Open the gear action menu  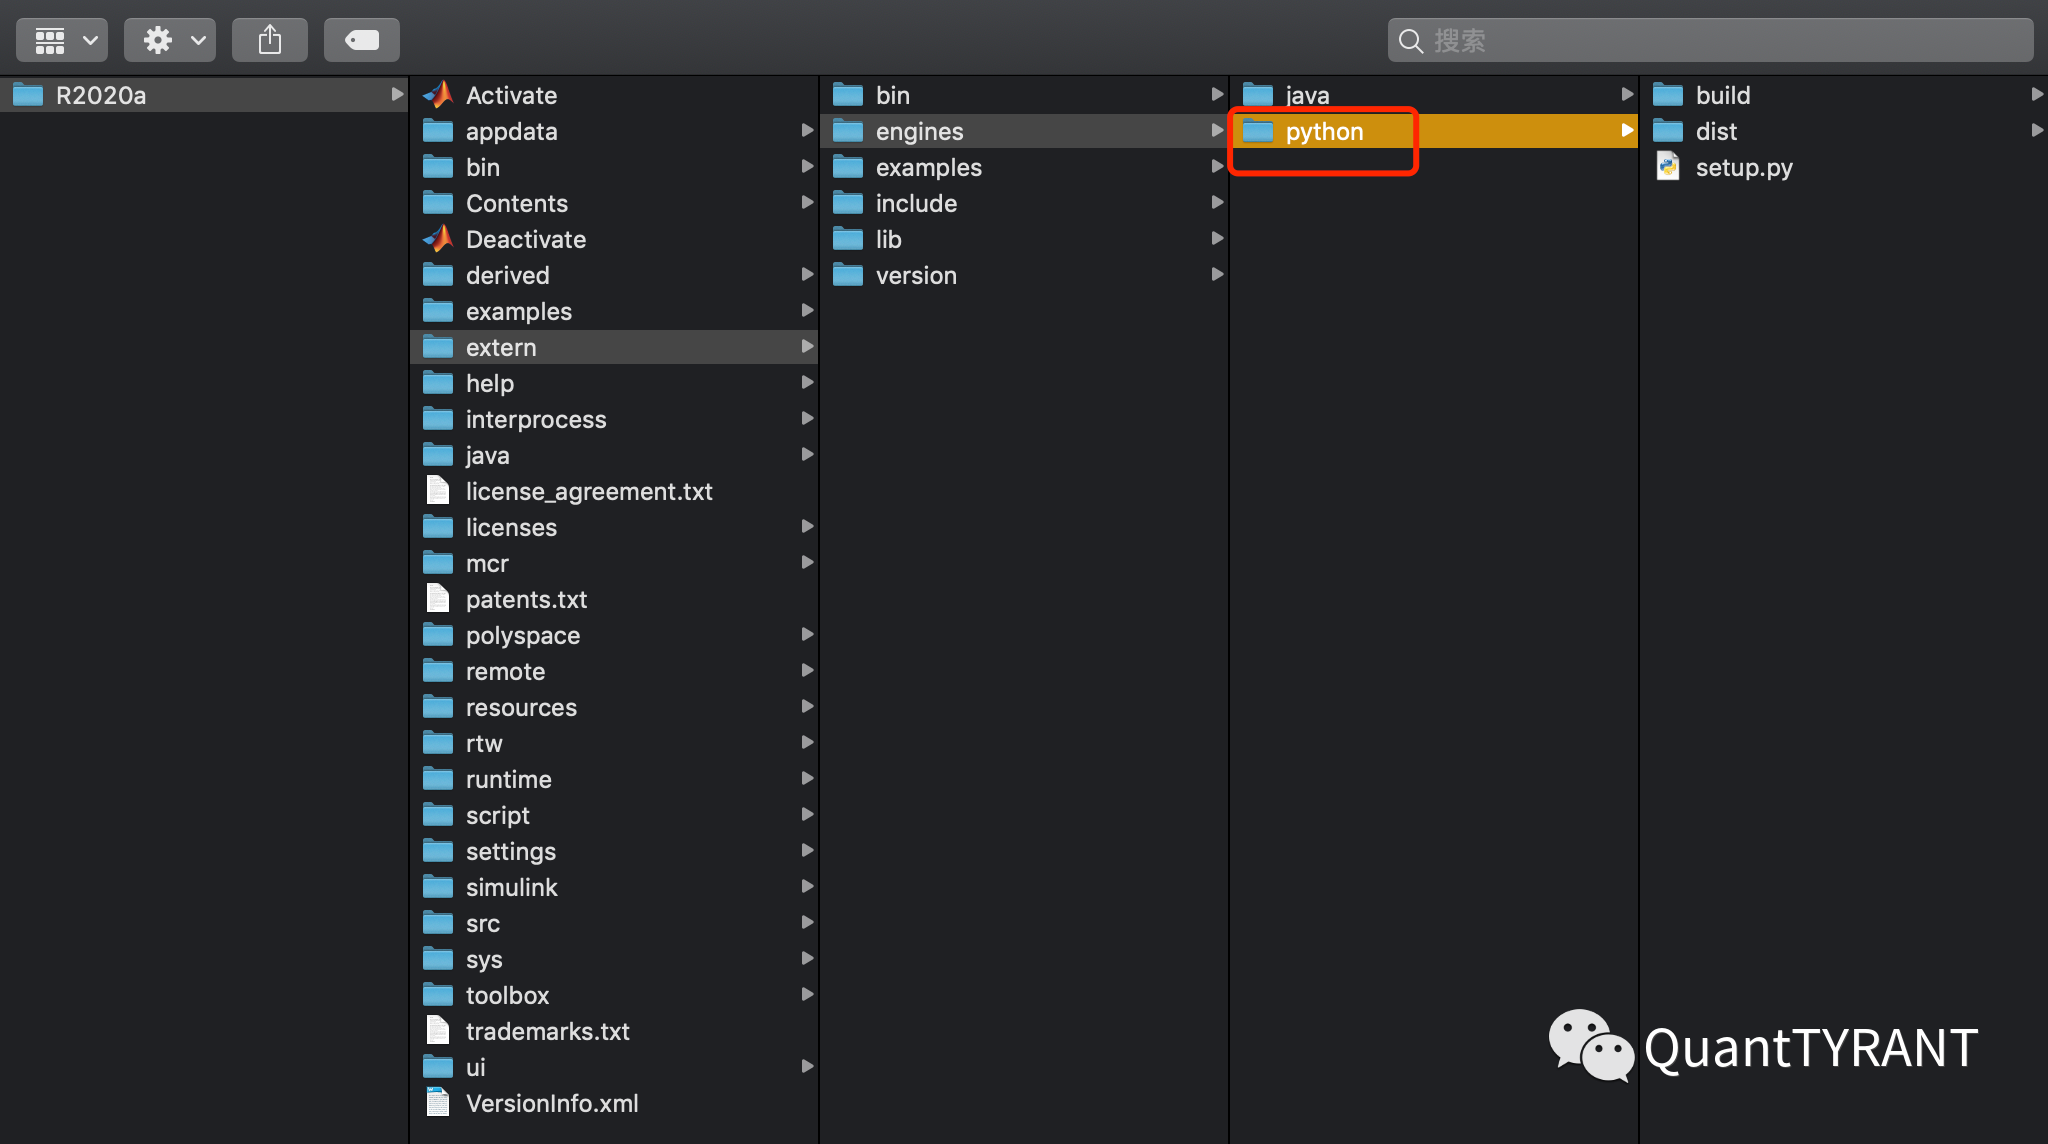point(170,40)
